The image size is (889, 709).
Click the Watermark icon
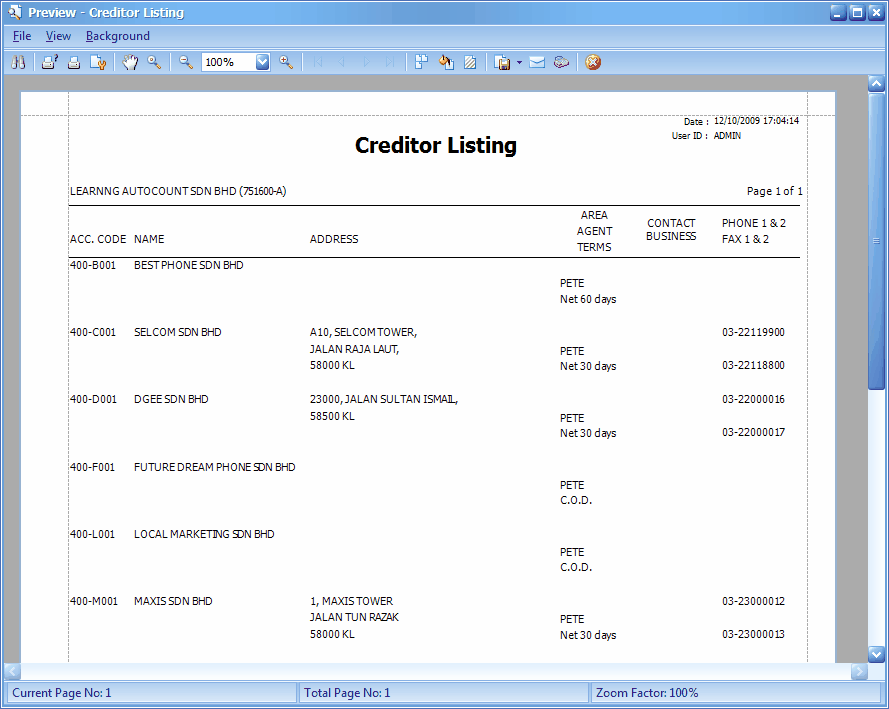point(470,62)
